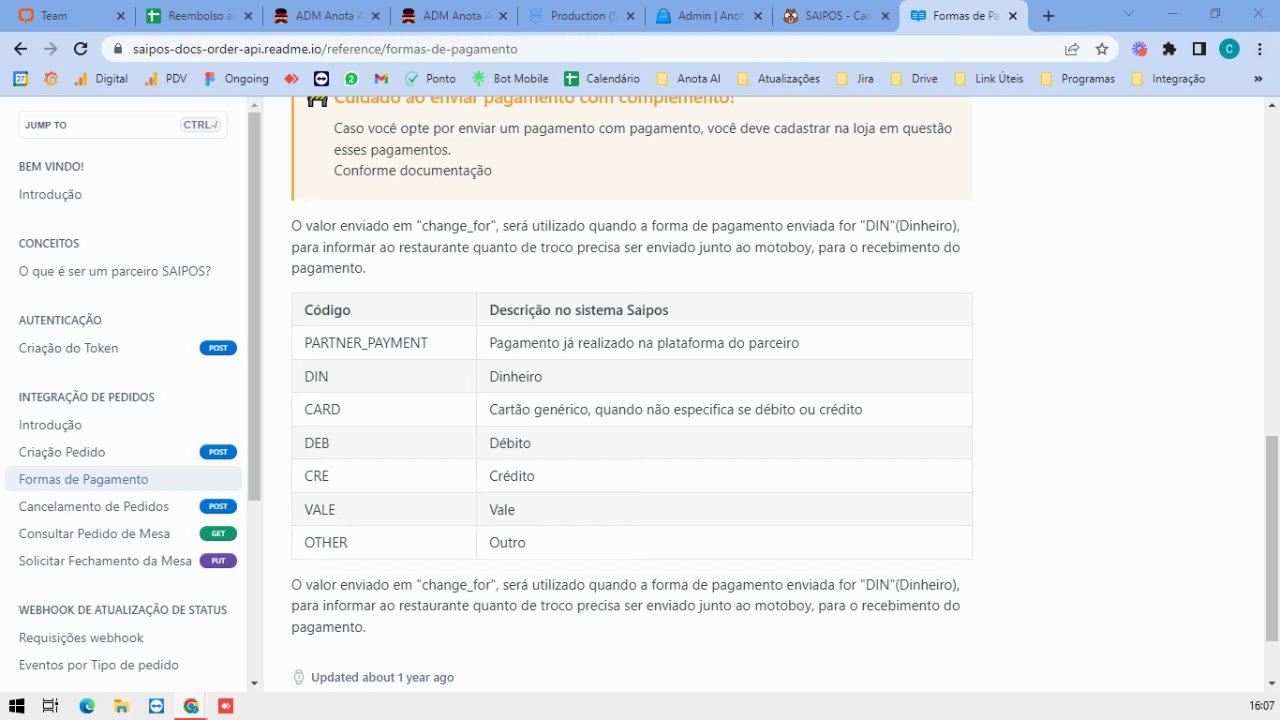Viewport: 1280px width, 720px height.
Task: Expand the Atualizações bookmark folder
Action: pos(777,78)
